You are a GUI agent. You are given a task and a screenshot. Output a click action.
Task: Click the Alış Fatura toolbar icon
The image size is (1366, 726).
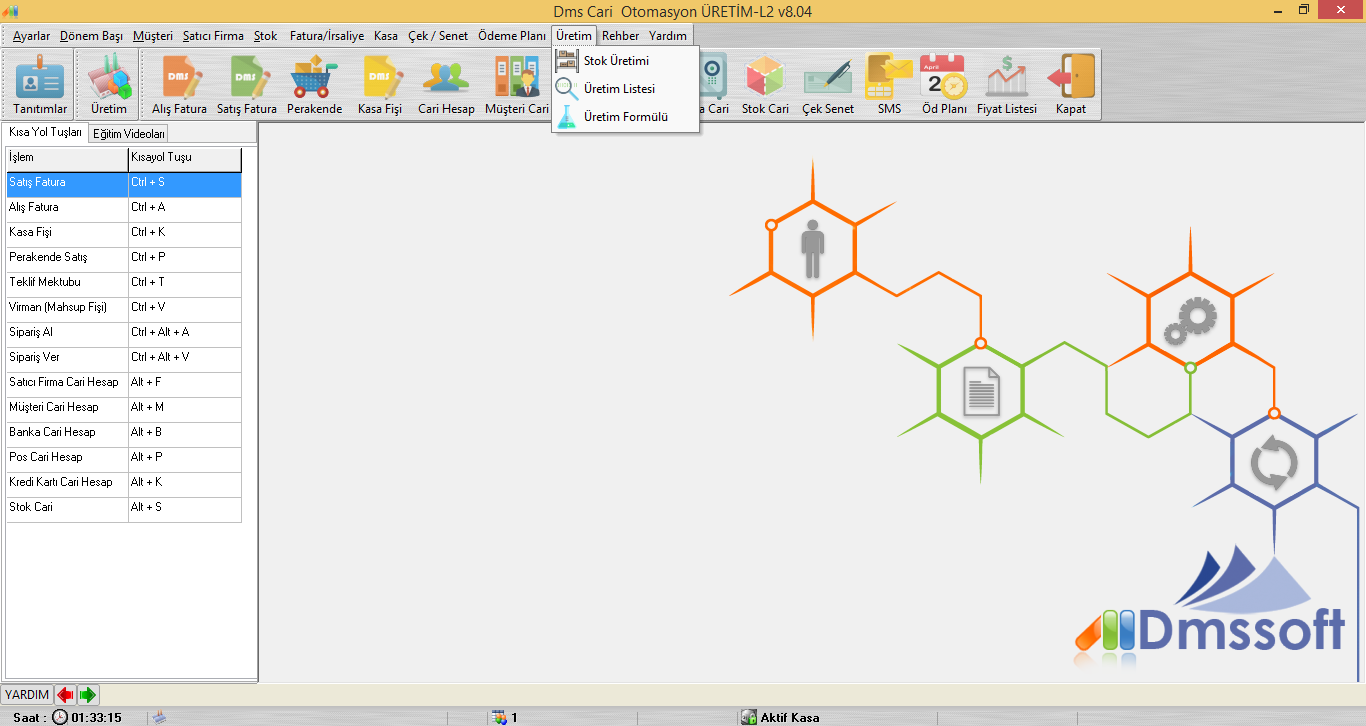pyautogui.click(x=179, y=84)
